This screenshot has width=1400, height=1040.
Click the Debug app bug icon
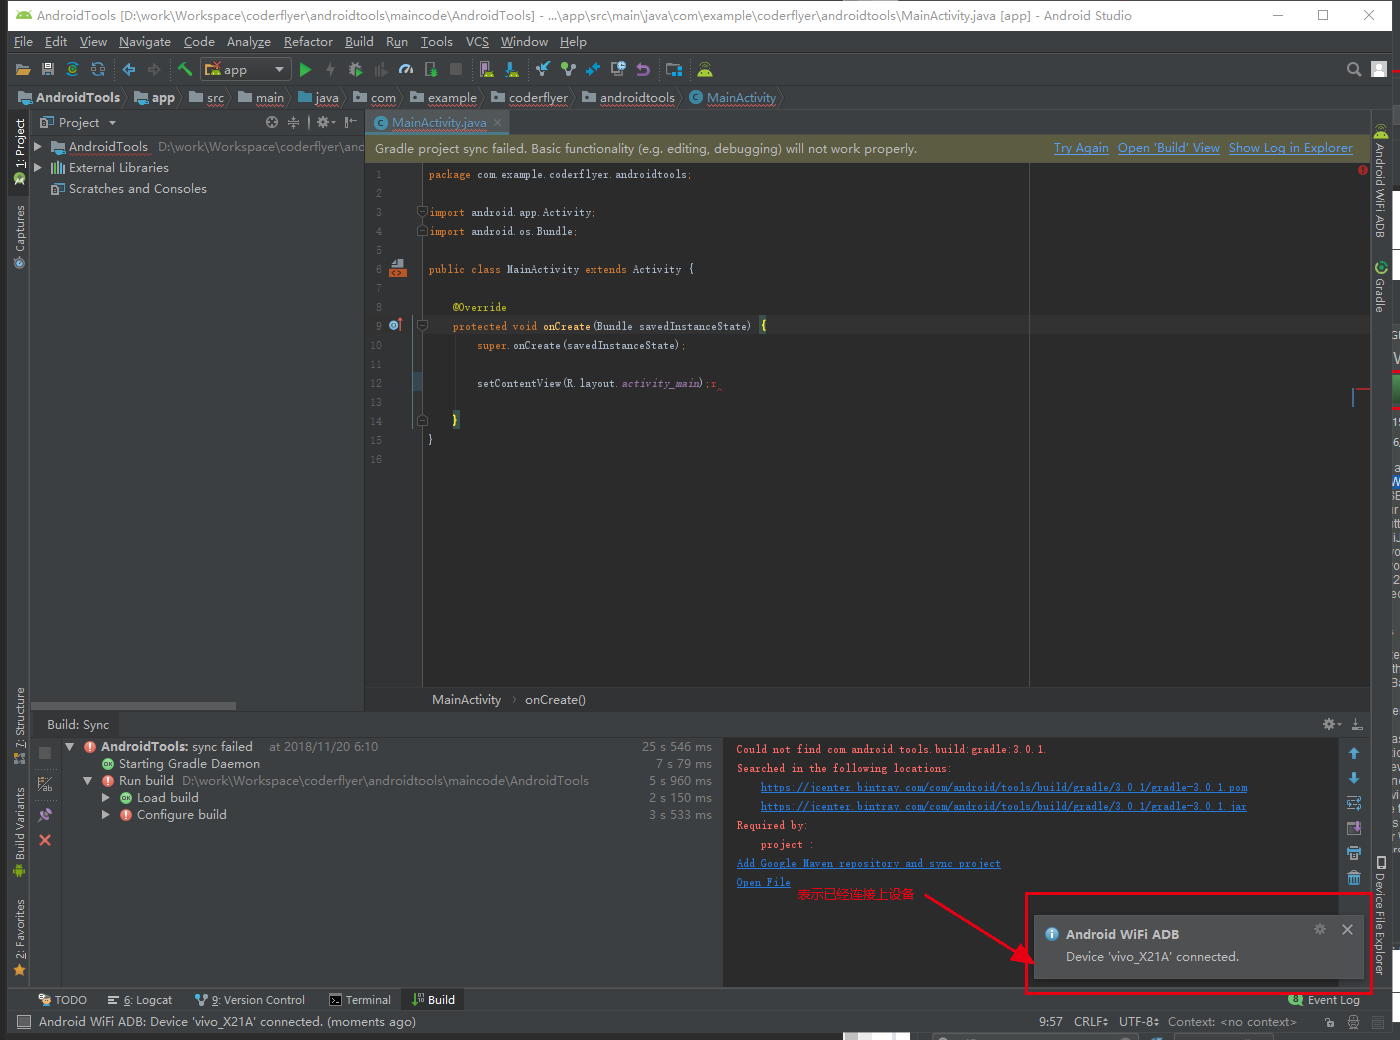tap(355, 70)
